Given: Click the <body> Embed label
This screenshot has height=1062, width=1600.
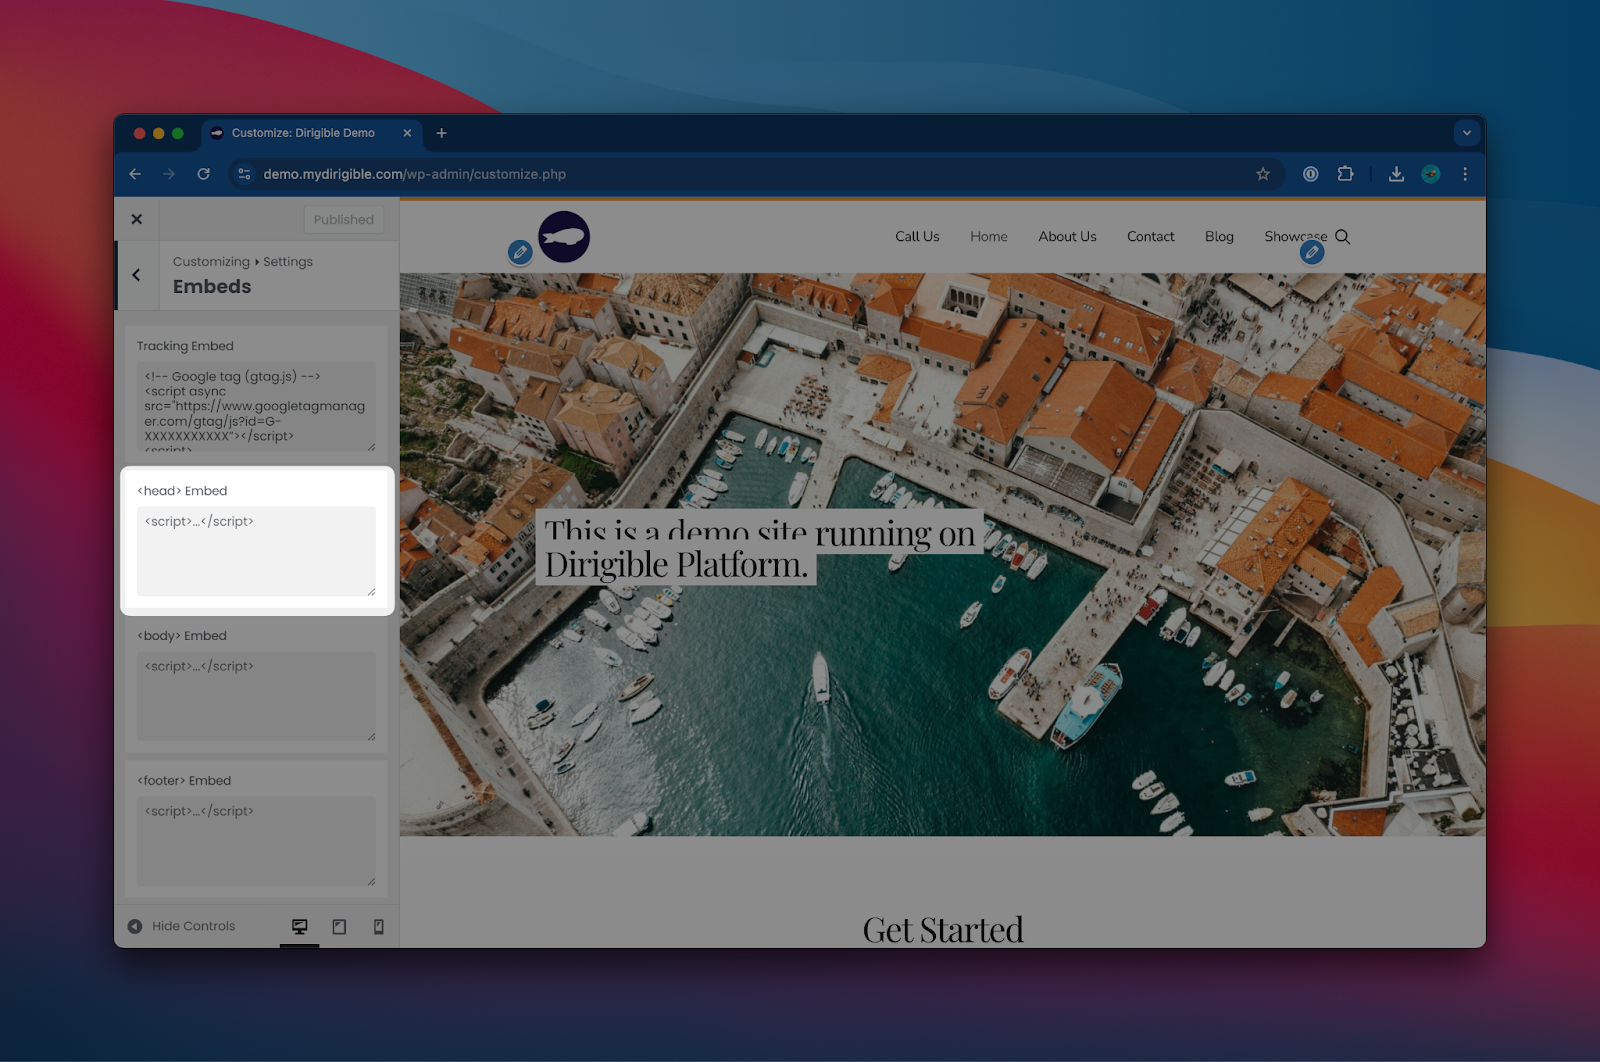Looking at the screenshot, I should click(x=182, y=636).
